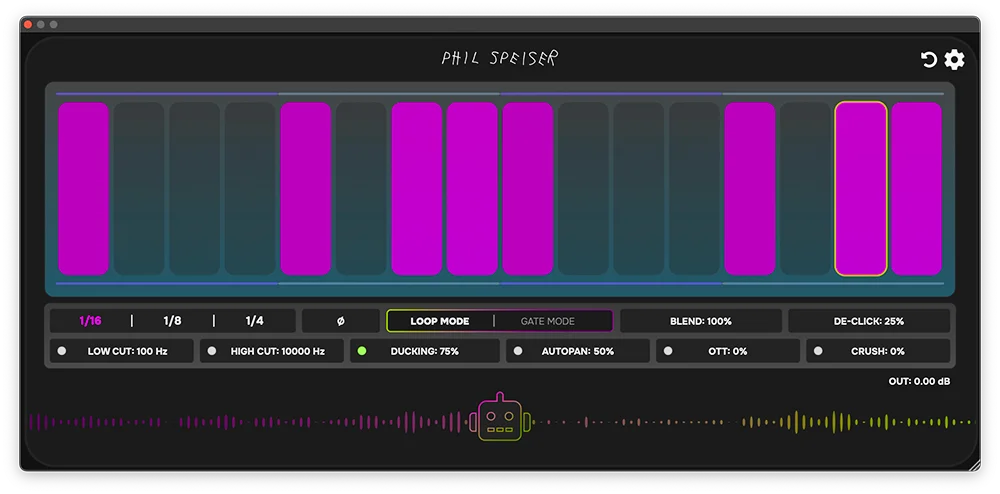The height and width of the screenshot is (494, 1000).
Task: Toggle the High Cut enable dot
Action: click(212, 351)
